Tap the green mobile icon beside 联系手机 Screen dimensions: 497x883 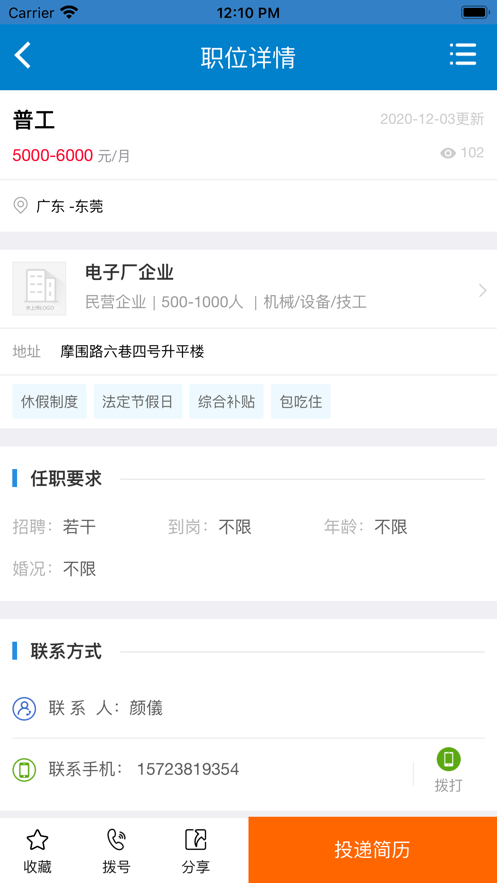[24, 770]
